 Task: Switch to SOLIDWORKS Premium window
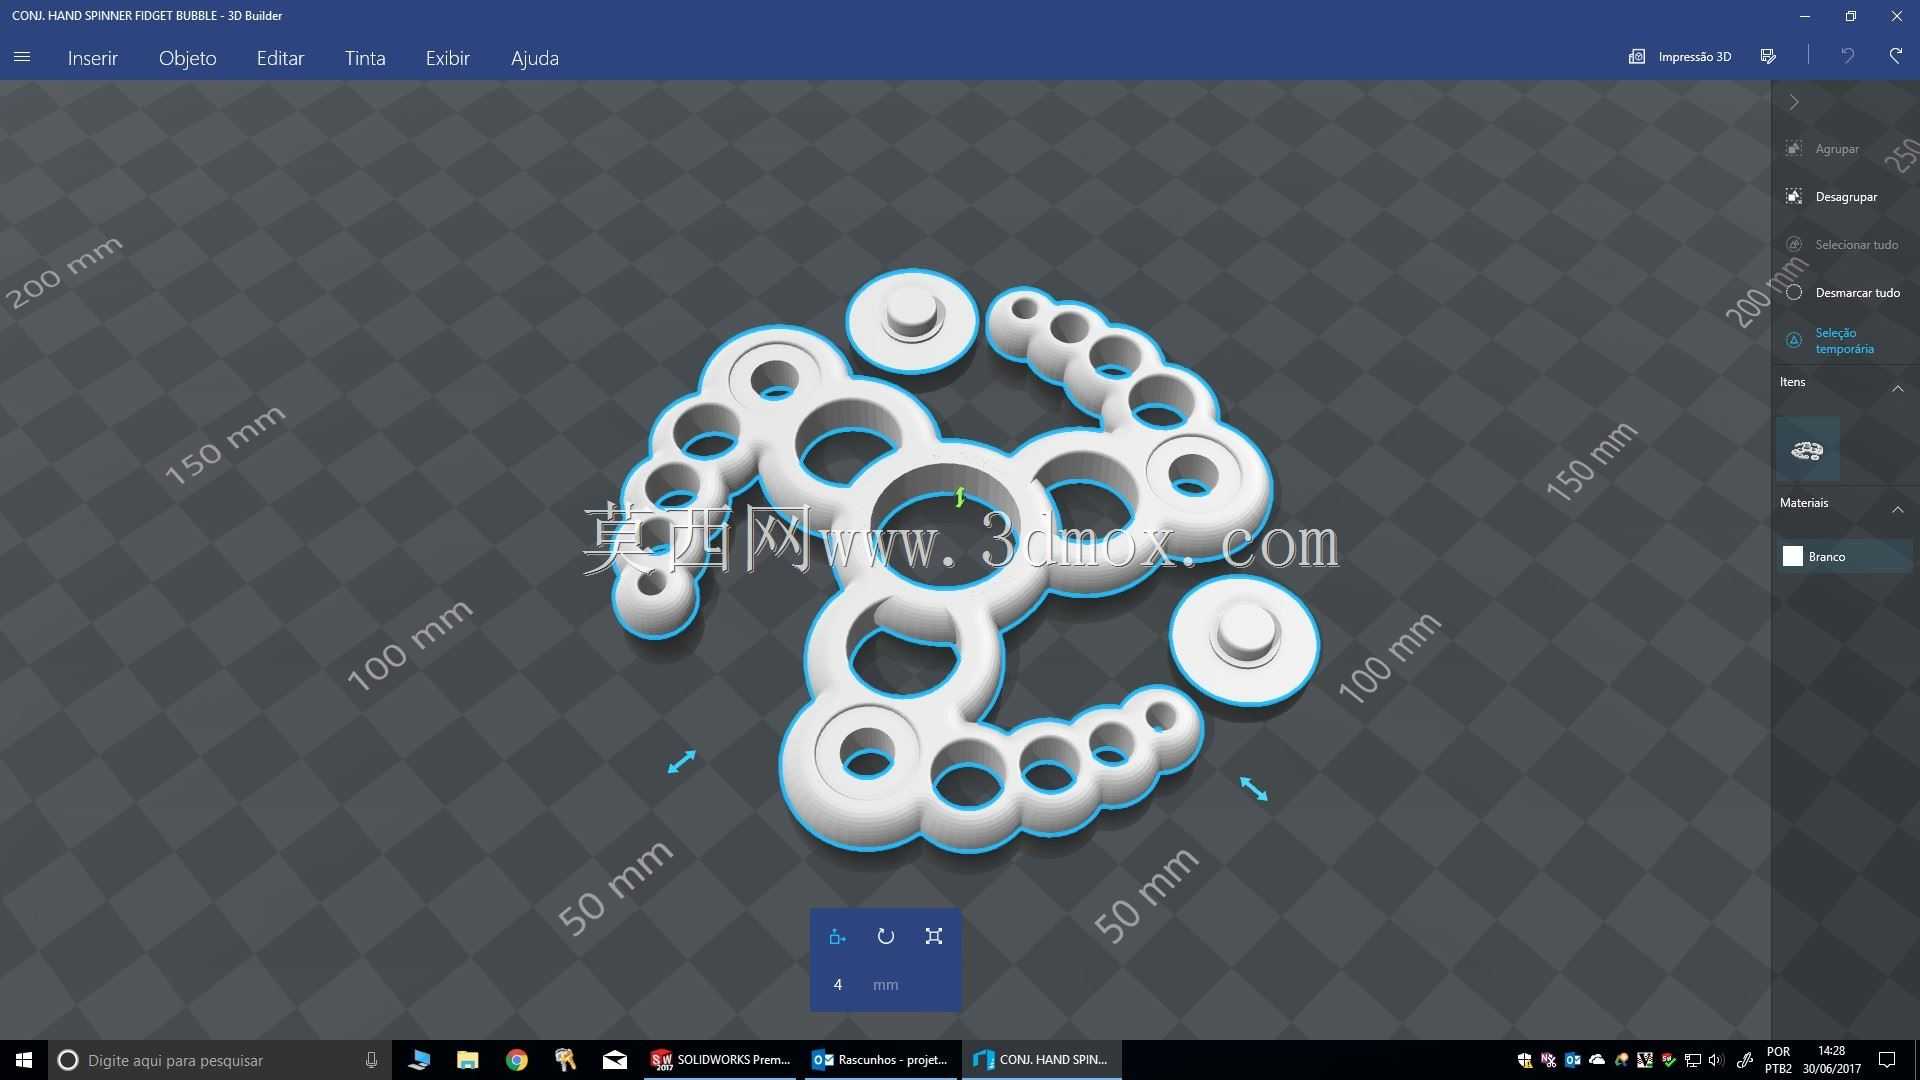tap(720, 1060)
